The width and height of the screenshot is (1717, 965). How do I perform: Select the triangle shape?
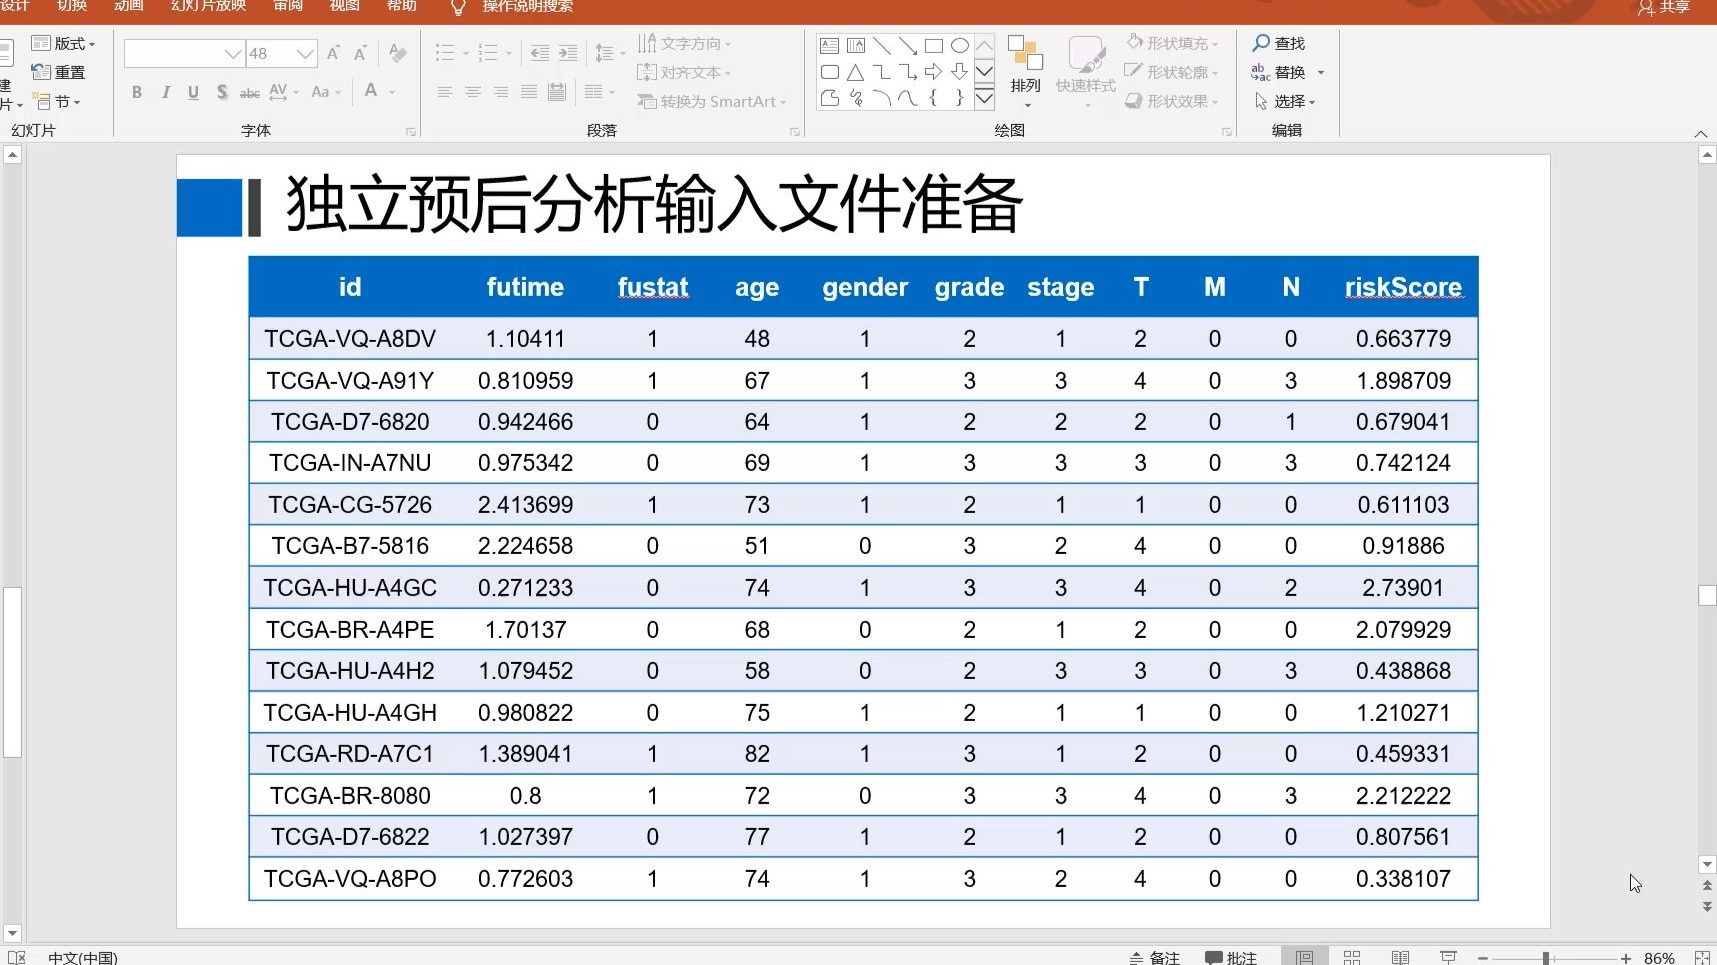[x=855, y=72]
